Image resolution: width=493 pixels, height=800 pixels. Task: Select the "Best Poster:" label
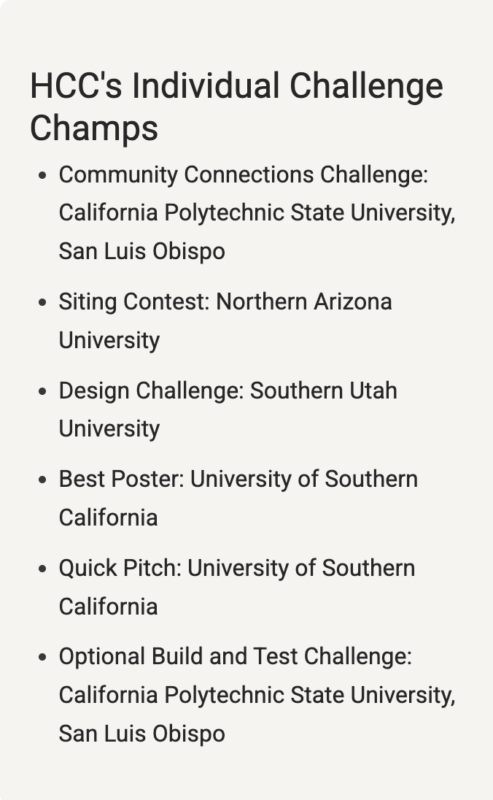[x=121, y=480]
